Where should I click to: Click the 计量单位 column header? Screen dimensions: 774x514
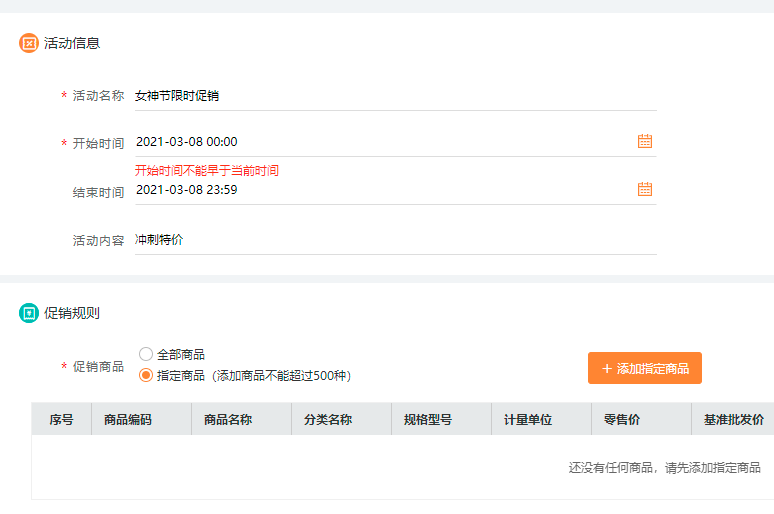pyautogui.click(x=528, y=420)
